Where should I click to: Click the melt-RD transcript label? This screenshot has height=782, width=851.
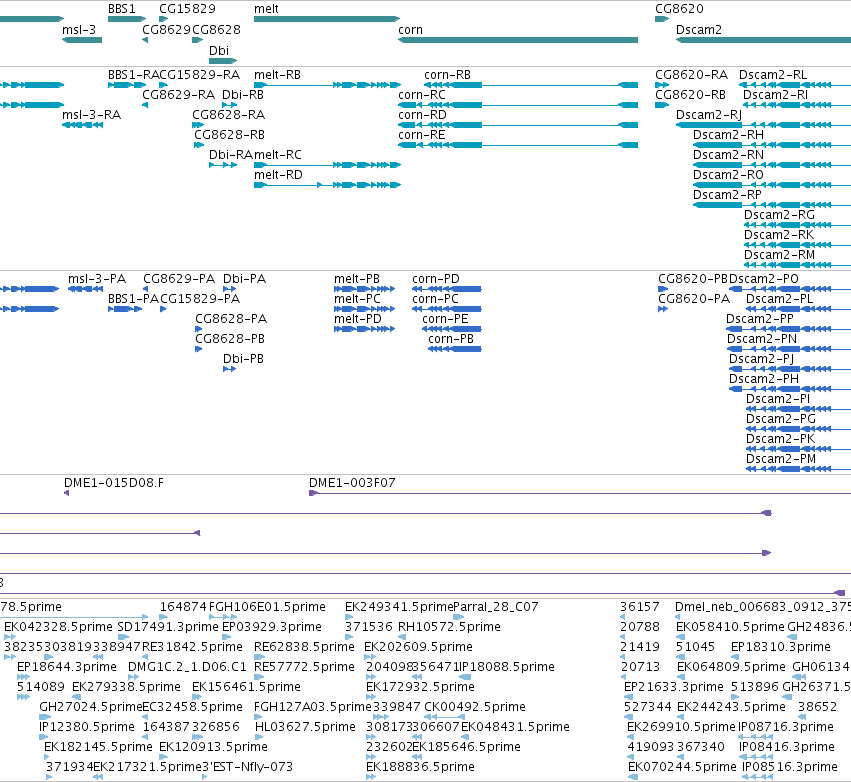click(278, 175)
